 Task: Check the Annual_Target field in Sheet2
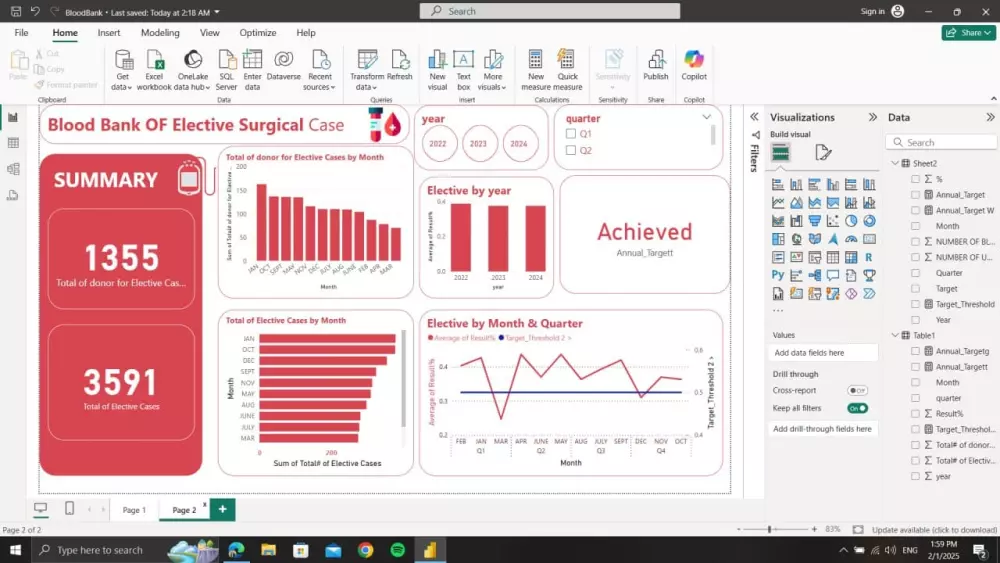pyautogui.click(x=915, y=194)
